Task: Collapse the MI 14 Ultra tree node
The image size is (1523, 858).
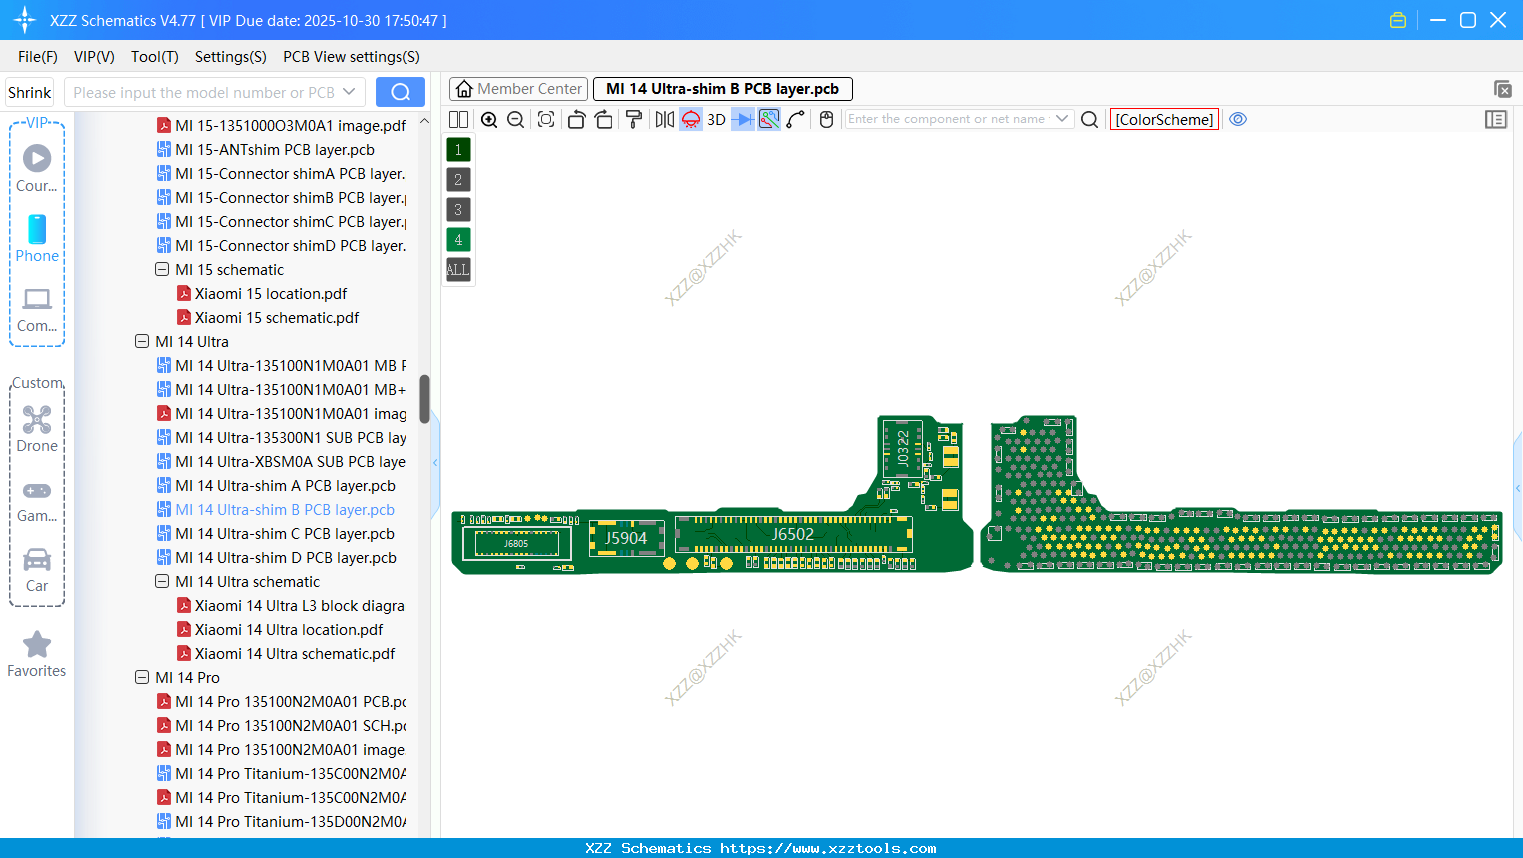Action: pyautogui.click(x=141, y=341)
